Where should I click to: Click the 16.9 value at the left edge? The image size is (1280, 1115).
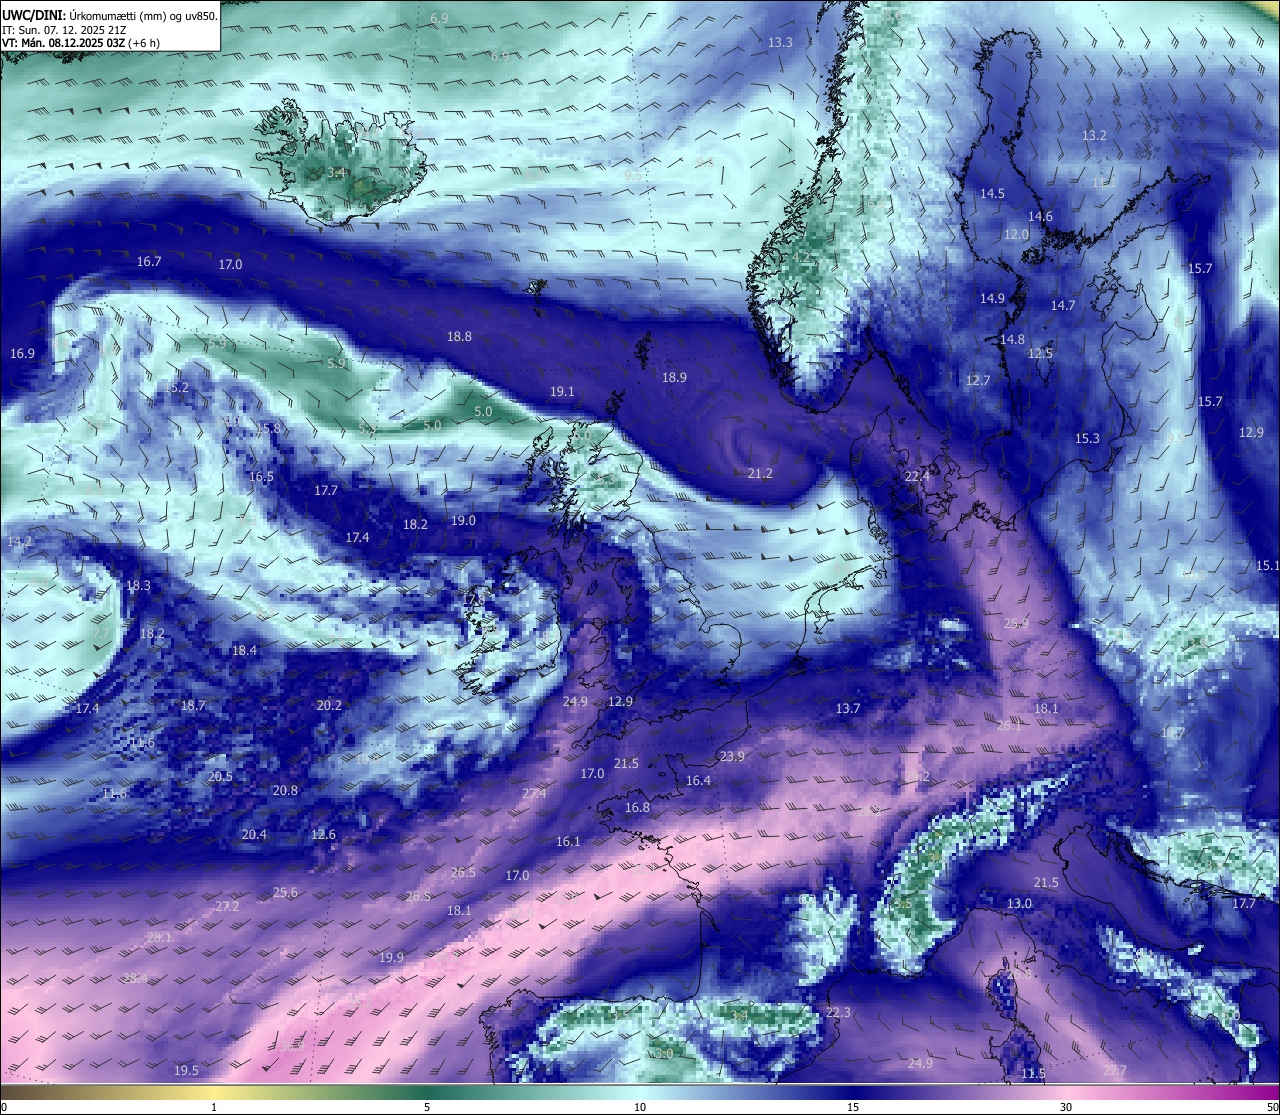coord(22,353)
